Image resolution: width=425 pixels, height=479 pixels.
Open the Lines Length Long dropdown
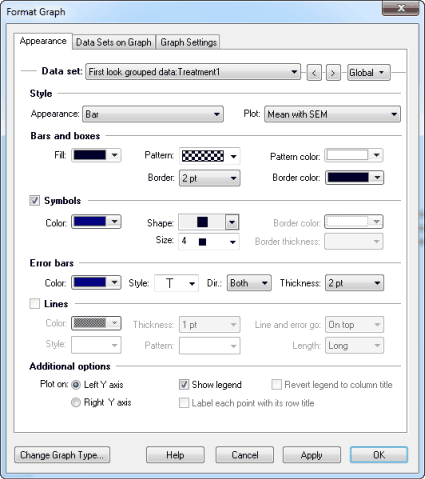pyautogui.click(x=354, y=346)
